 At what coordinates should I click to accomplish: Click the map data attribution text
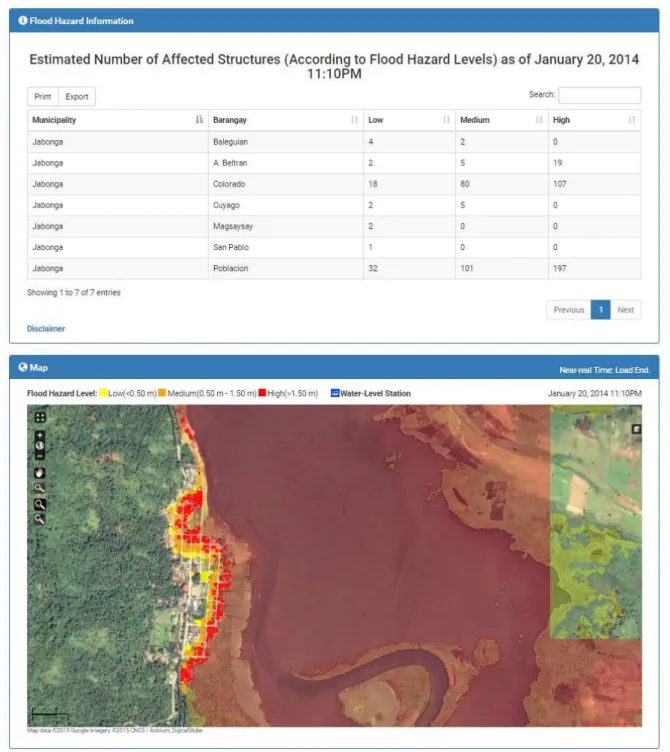[x=115, y=730]
